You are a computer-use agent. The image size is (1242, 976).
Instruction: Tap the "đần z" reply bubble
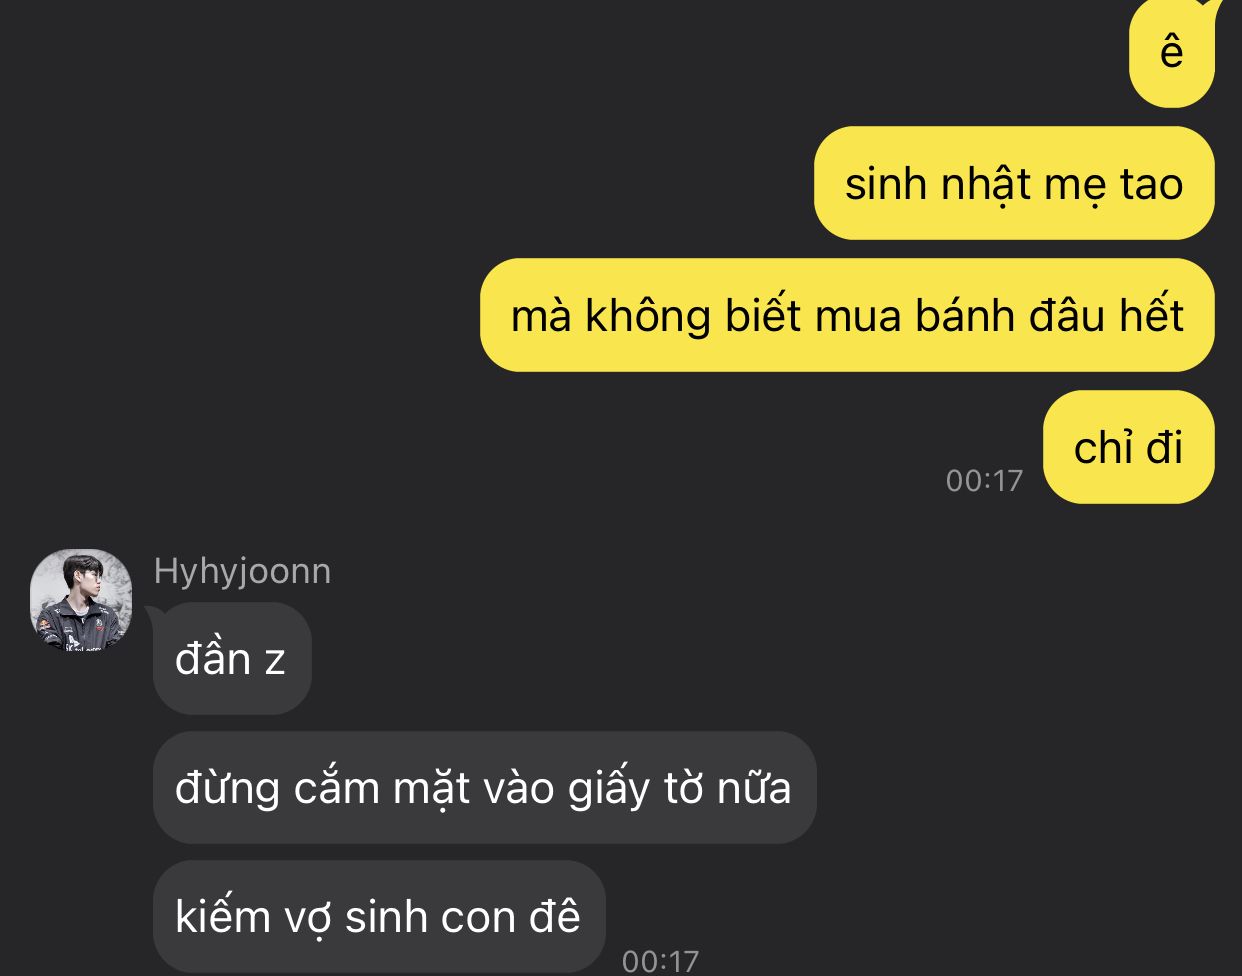click(231, 659)
